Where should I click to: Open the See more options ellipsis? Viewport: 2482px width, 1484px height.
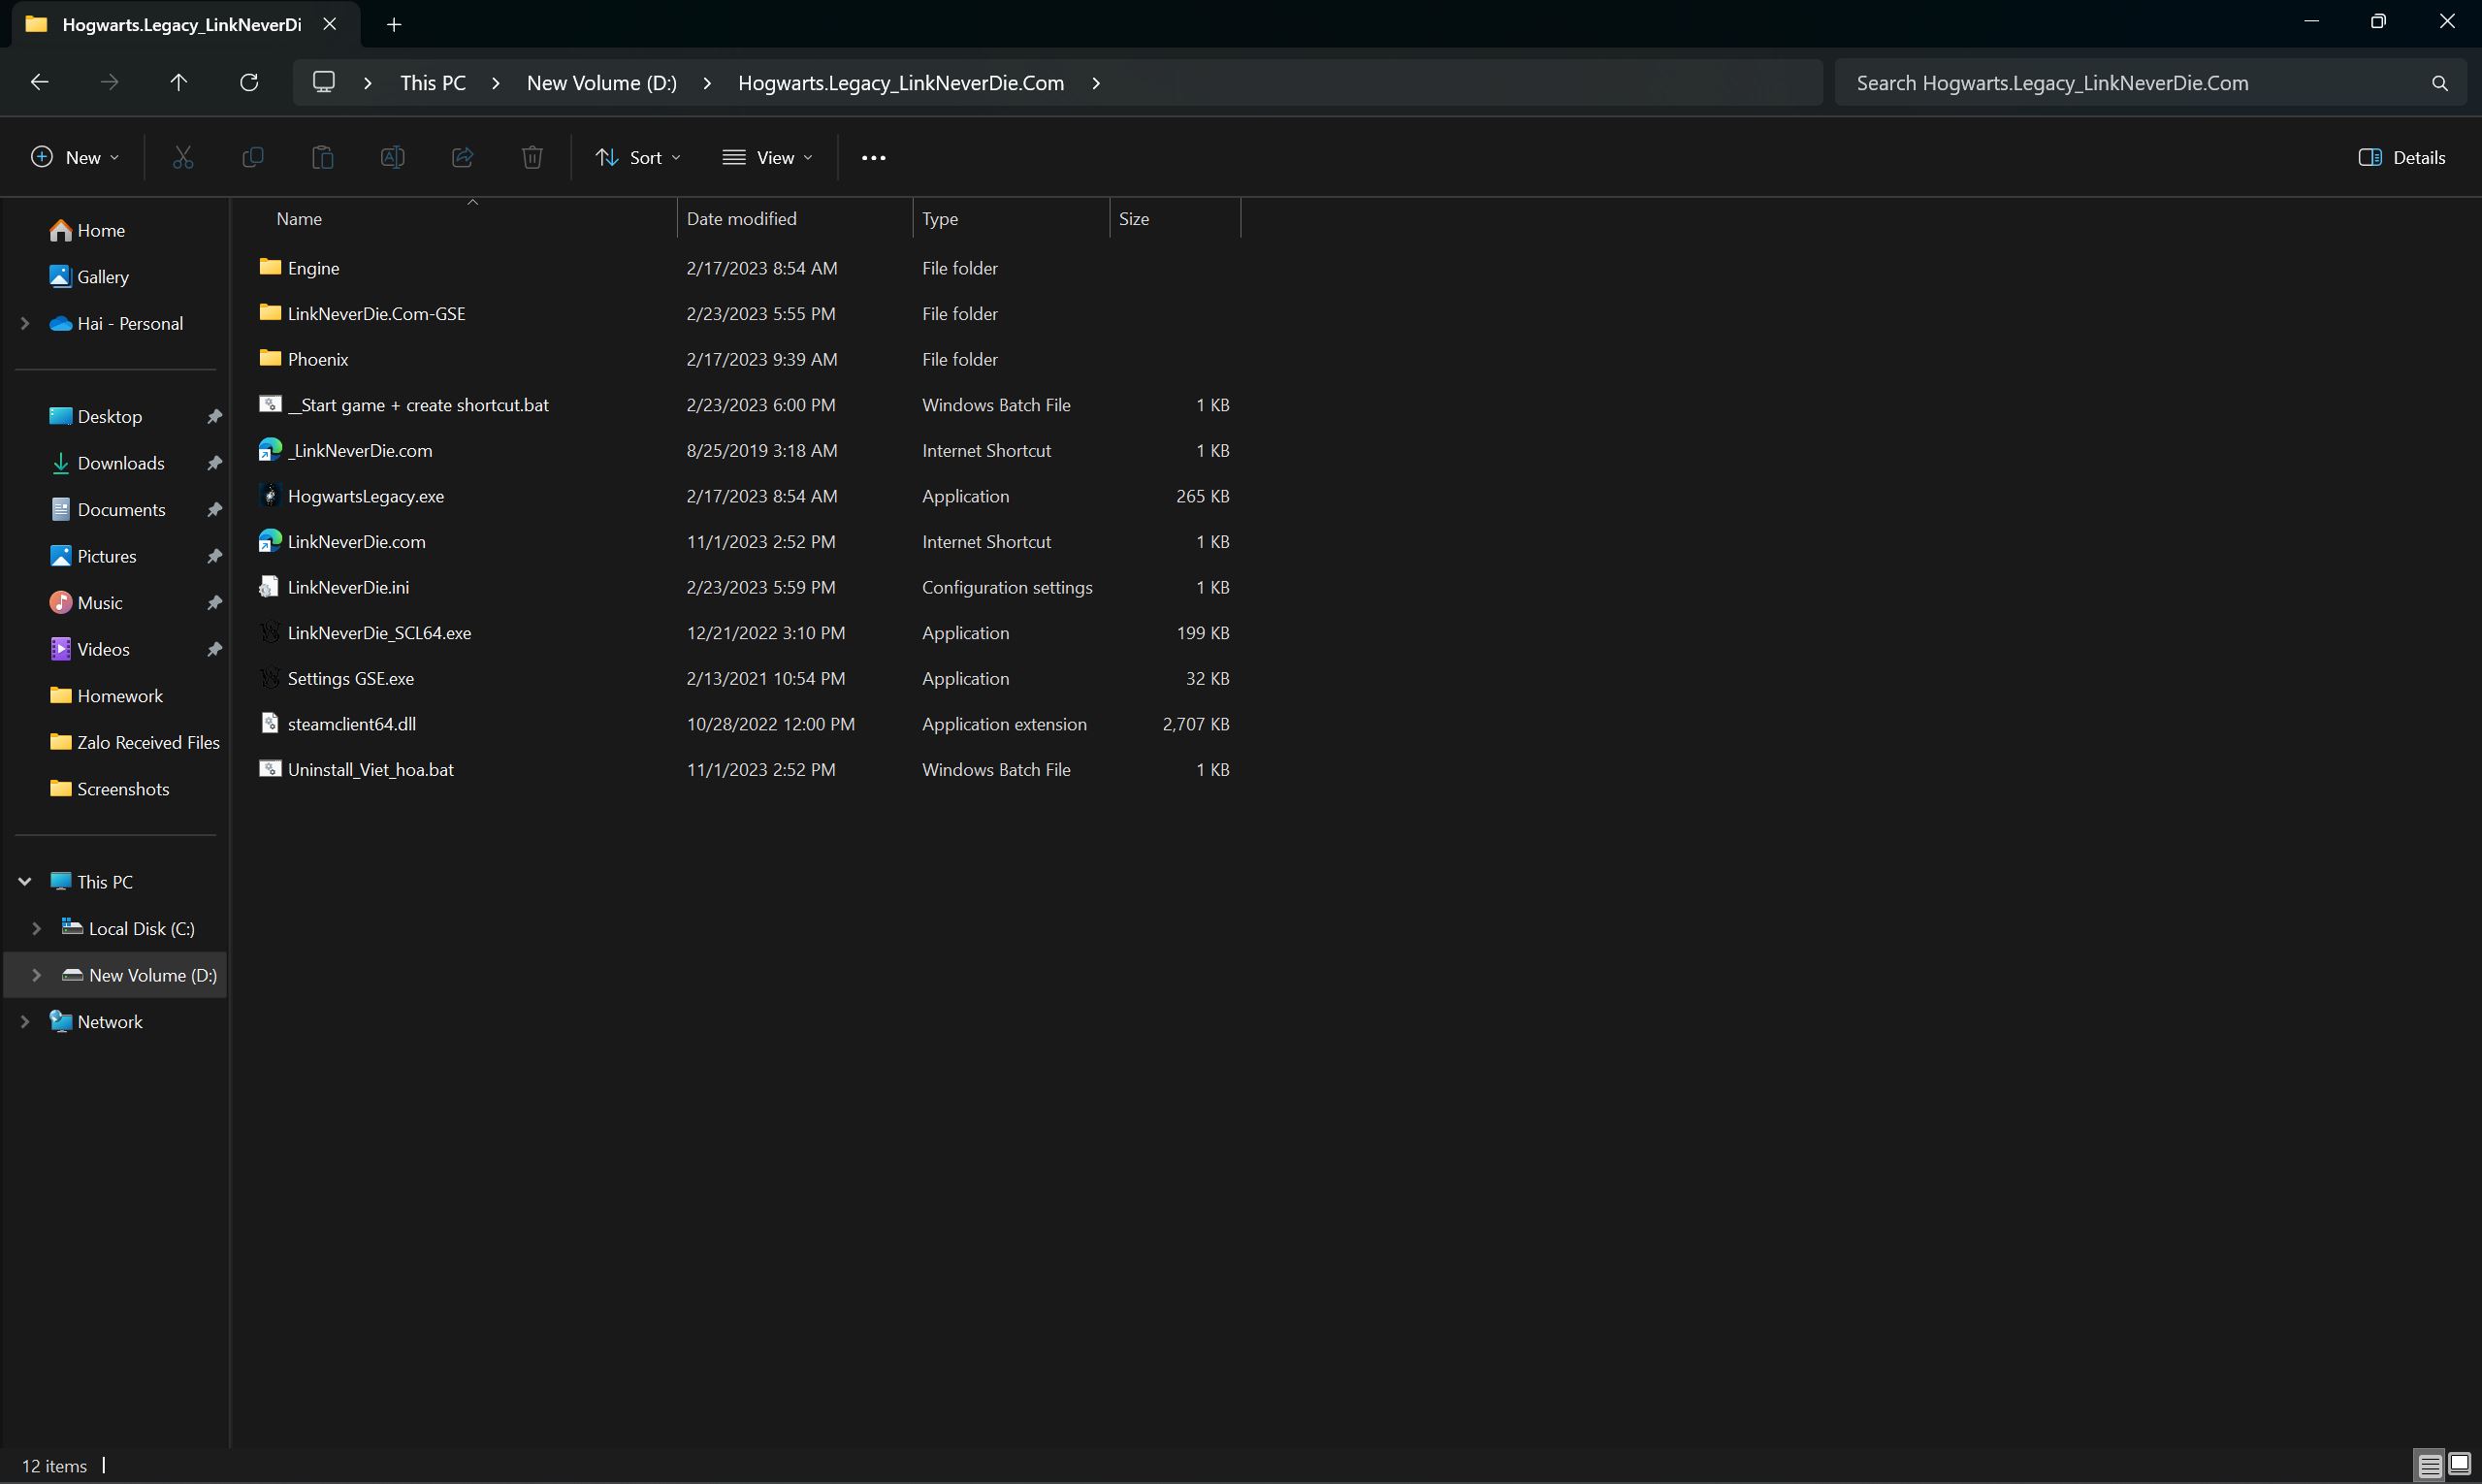pos(873,157)
